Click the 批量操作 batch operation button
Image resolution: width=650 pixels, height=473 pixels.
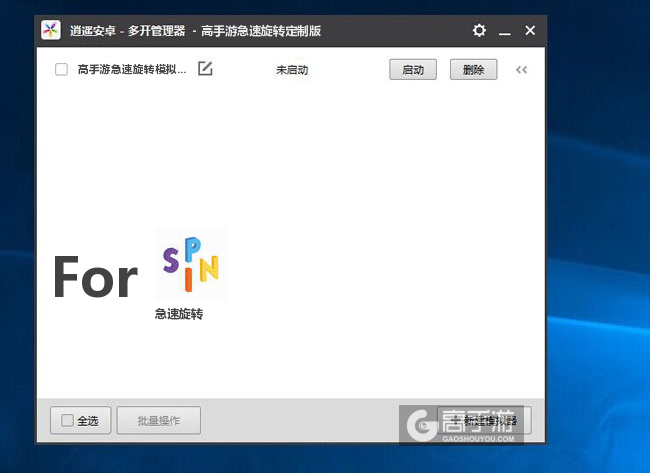coord(159,420)
